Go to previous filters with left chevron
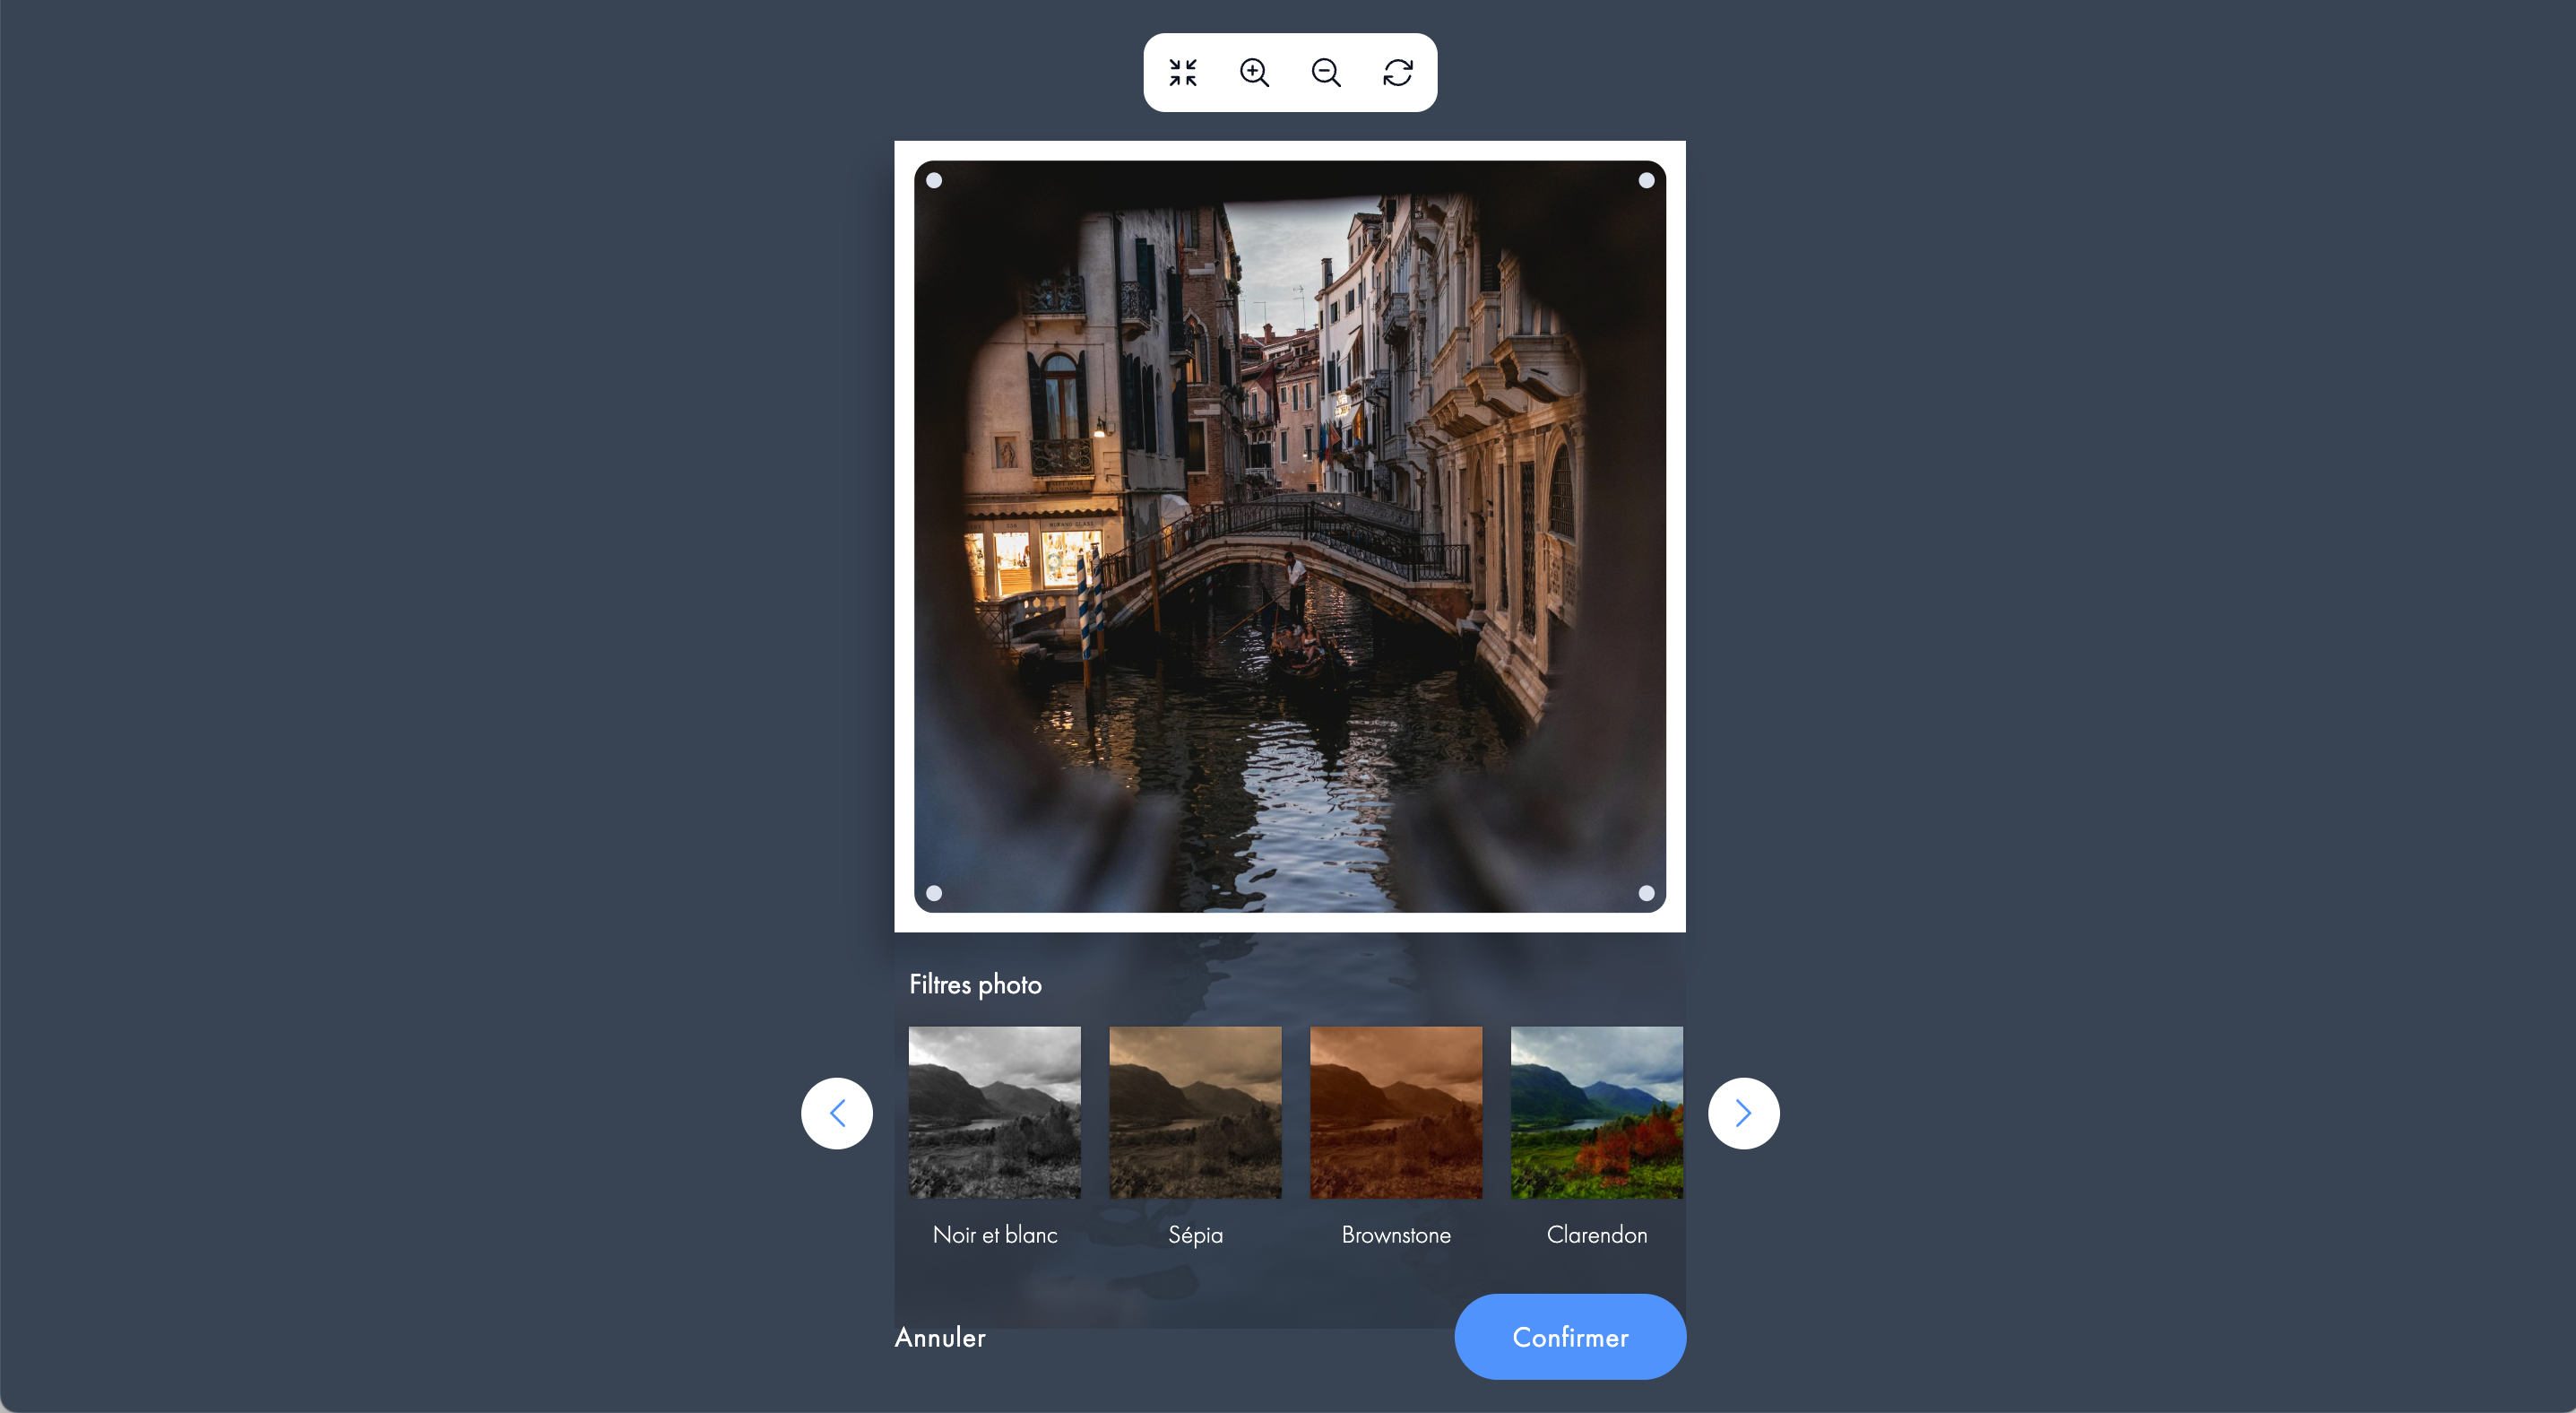 point(837,1113)
